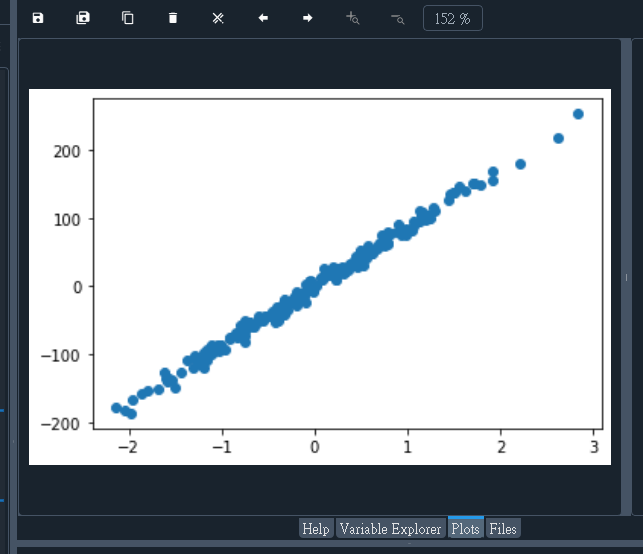Open the Help tab
The image size is (643, 554).
point(316,529)
